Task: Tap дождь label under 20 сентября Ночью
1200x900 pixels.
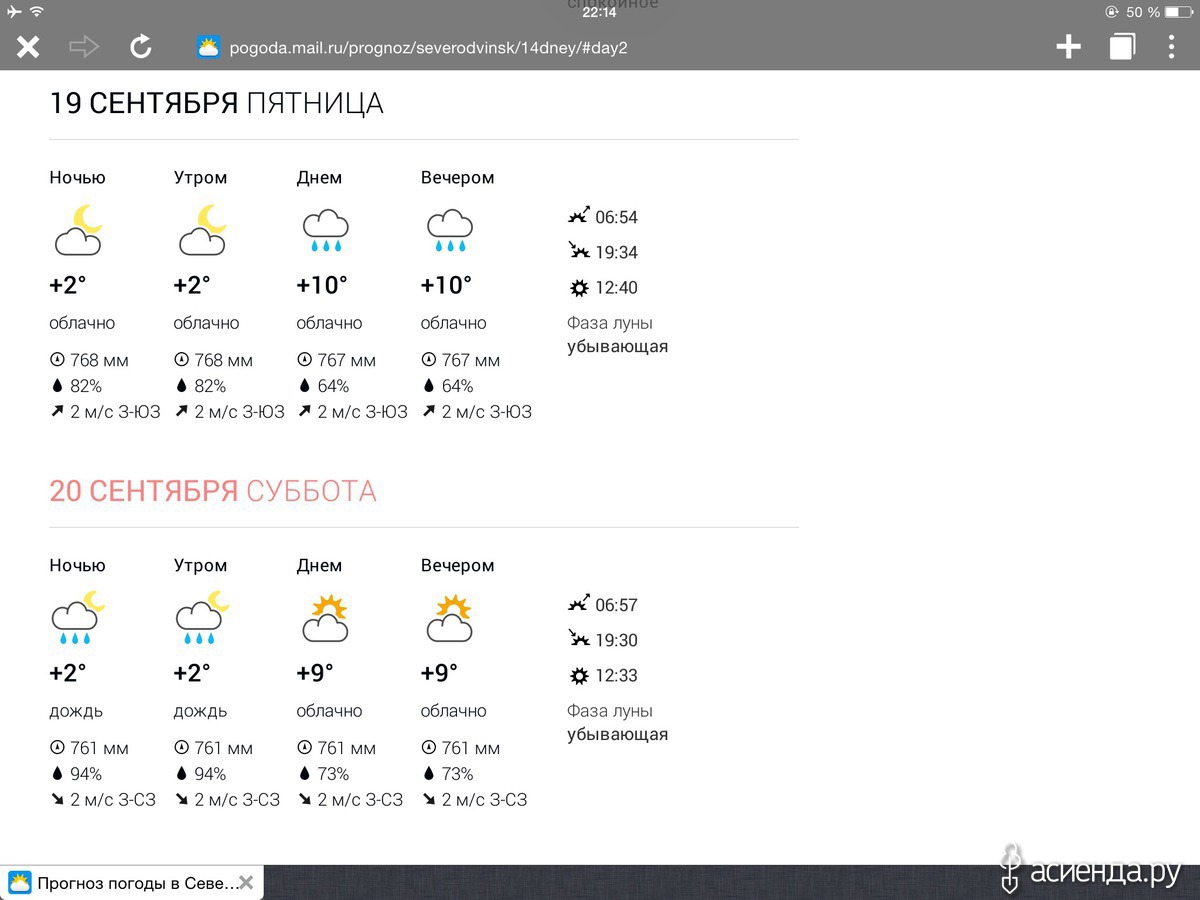Action: click(x=76, y=712)
